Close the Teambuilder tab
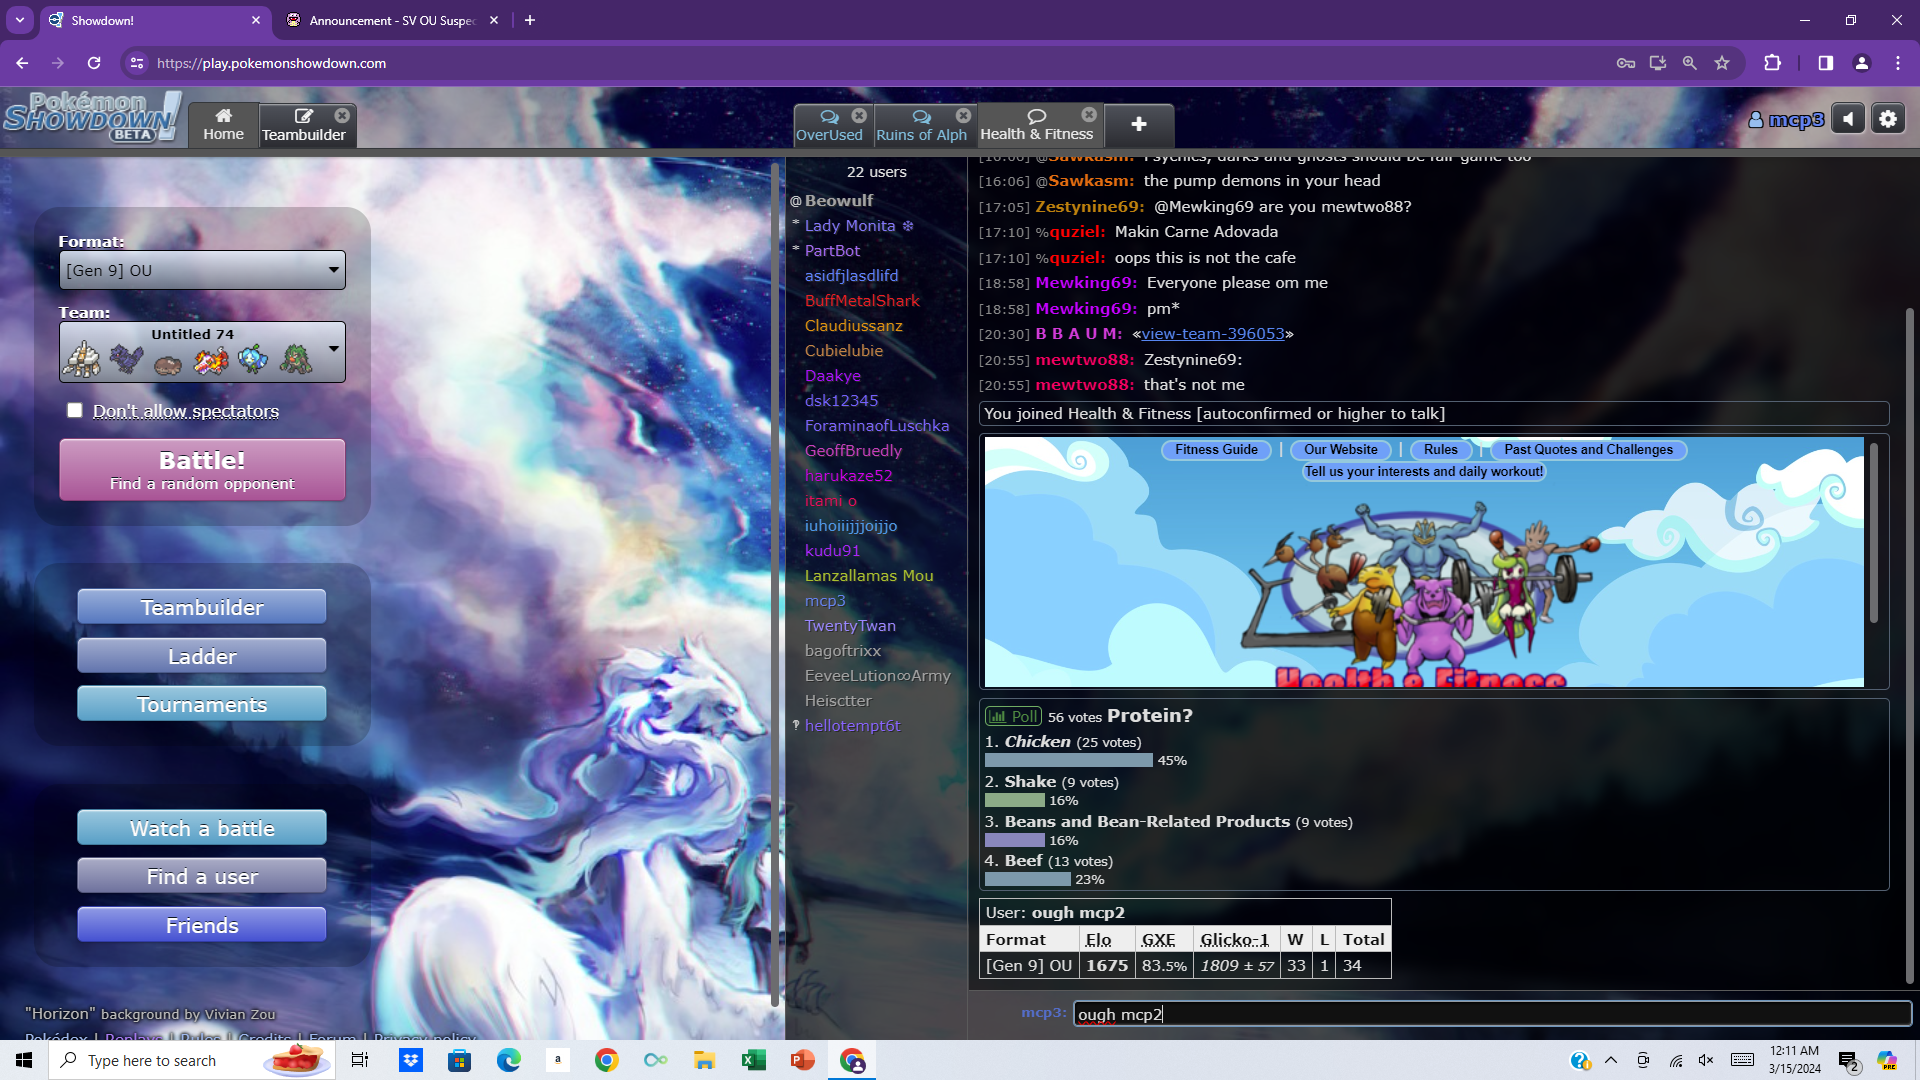The height and width of the screenshot is (1080, 1920). [342, 115]
